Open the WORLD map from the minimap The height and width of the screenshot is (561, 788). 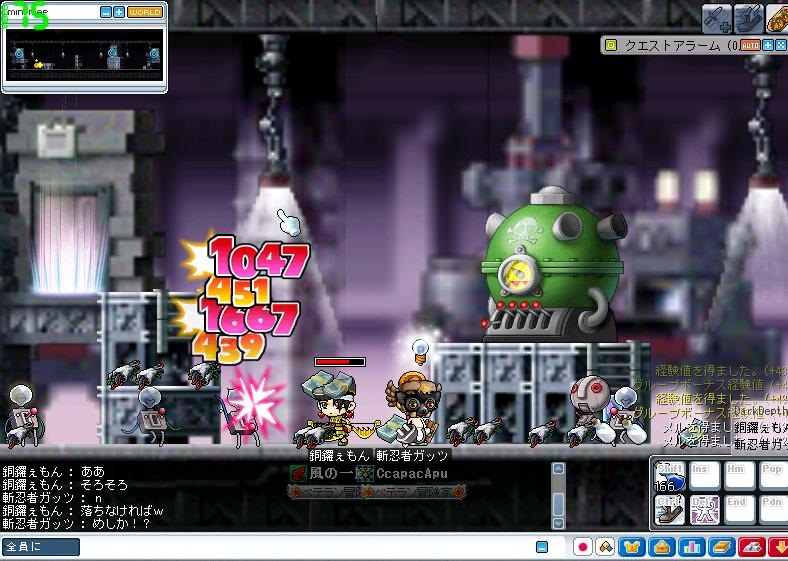pyautogui.click(x=145, y=12)
